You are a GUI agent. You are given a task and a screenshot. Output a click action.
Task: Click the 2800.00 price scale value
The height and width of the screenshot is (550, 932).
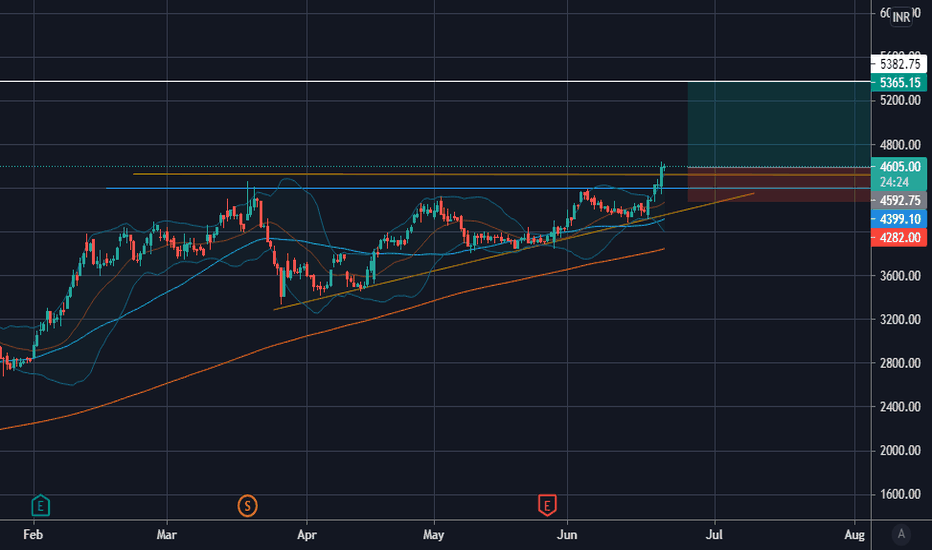click(900, 363)
